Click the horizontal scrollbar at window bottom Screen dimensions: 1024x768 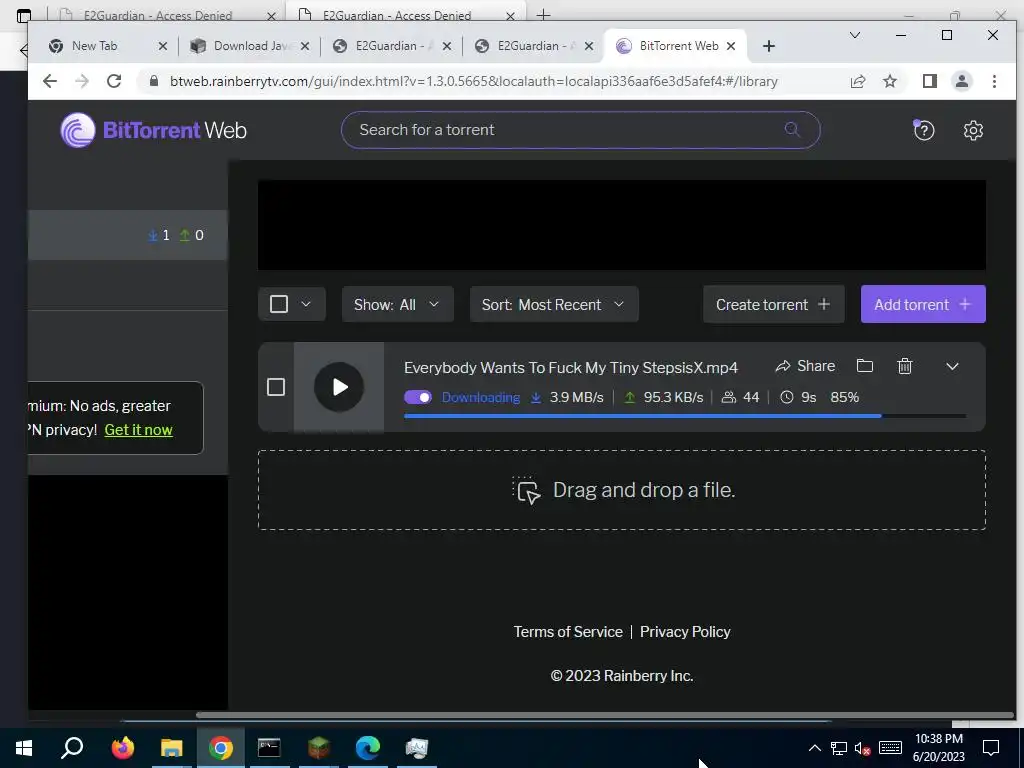point(604,716)
